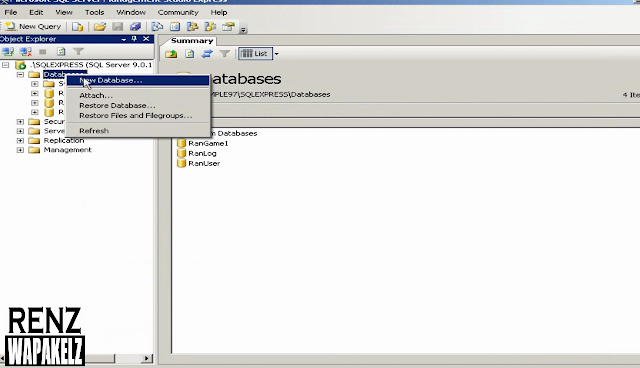Select the Replication folder in tree
Image resolution: width=640 pixels, height=368 pixels.
tap(64, 140)
